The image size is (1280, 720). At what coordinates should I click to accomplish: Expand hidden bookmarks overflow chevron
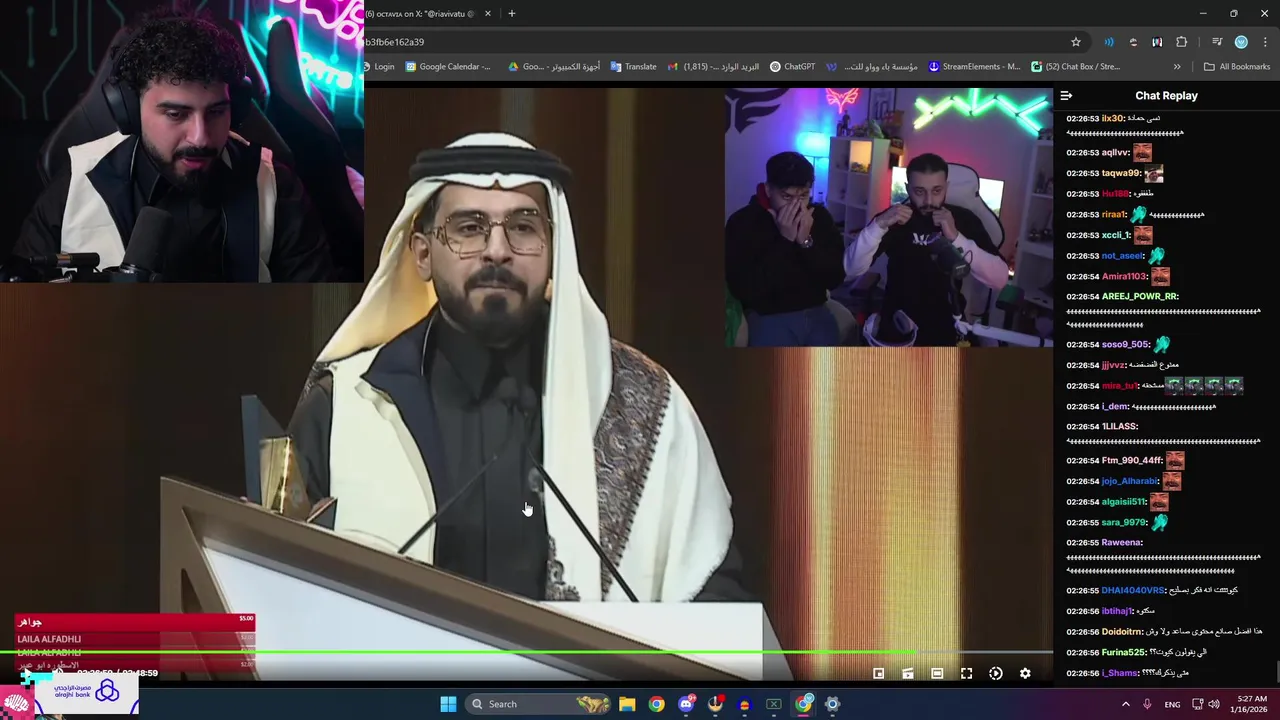coord(1177,67)
